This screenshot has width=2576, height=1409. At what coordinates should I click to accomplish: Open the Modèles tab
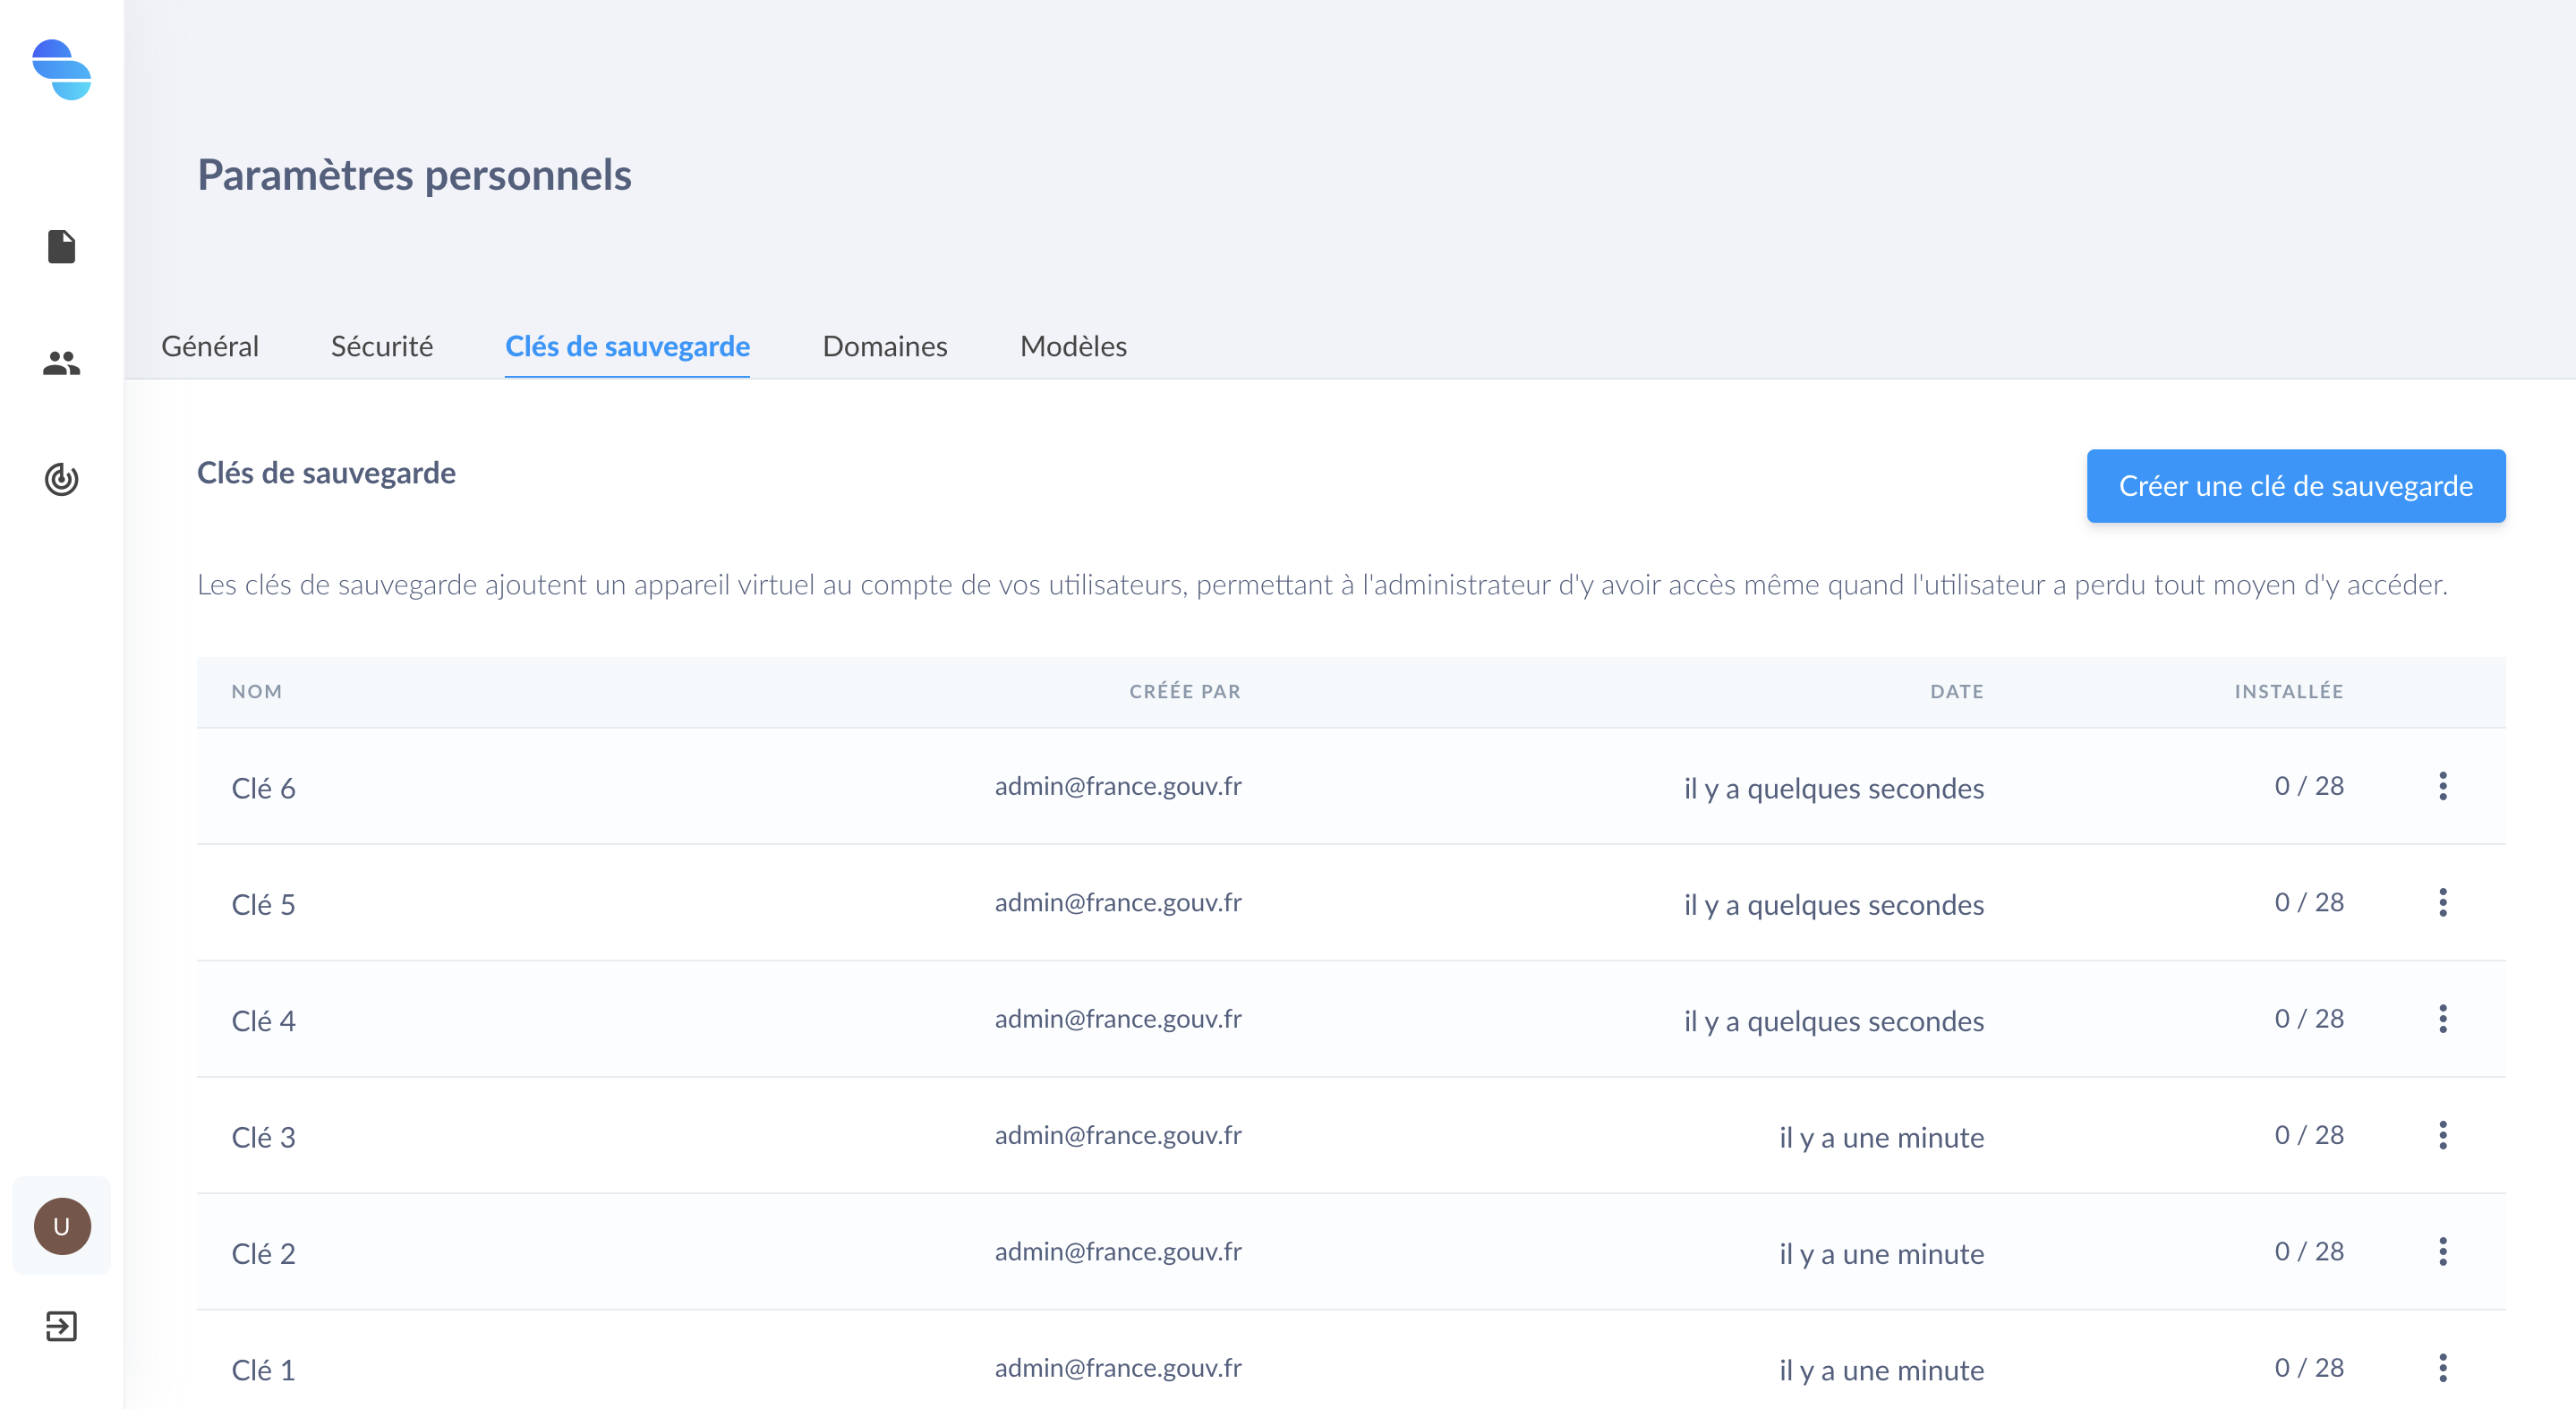click(1073, 346)
